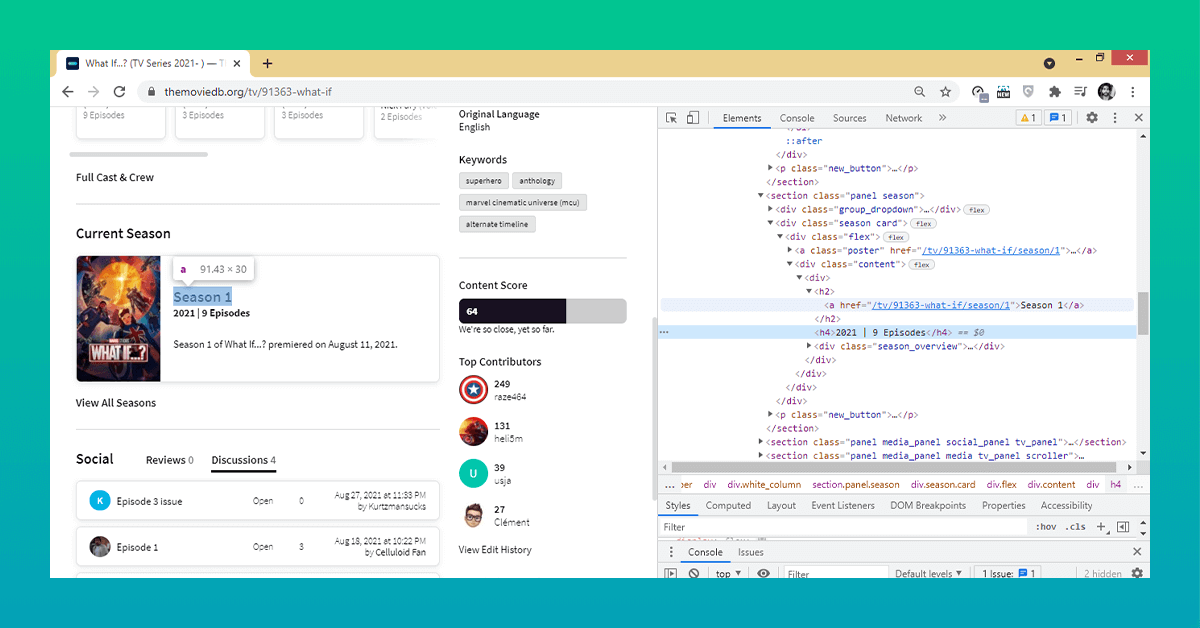Open the console drawer three-dot menu
Image resolution: width=1200 pixels, height=628 pixels.
[x=671, y=552]
